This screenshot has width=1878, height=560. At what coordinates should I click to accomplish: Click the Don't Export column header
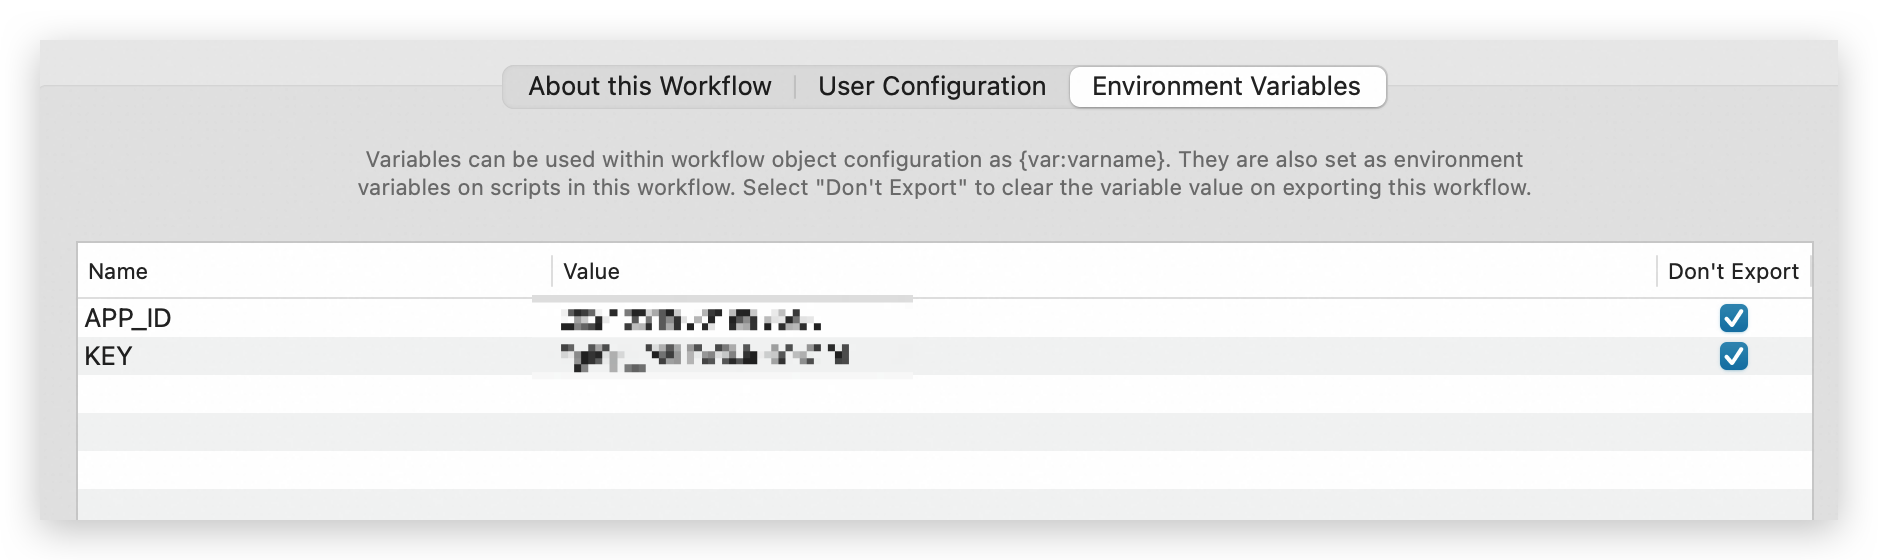[1733, 271]
